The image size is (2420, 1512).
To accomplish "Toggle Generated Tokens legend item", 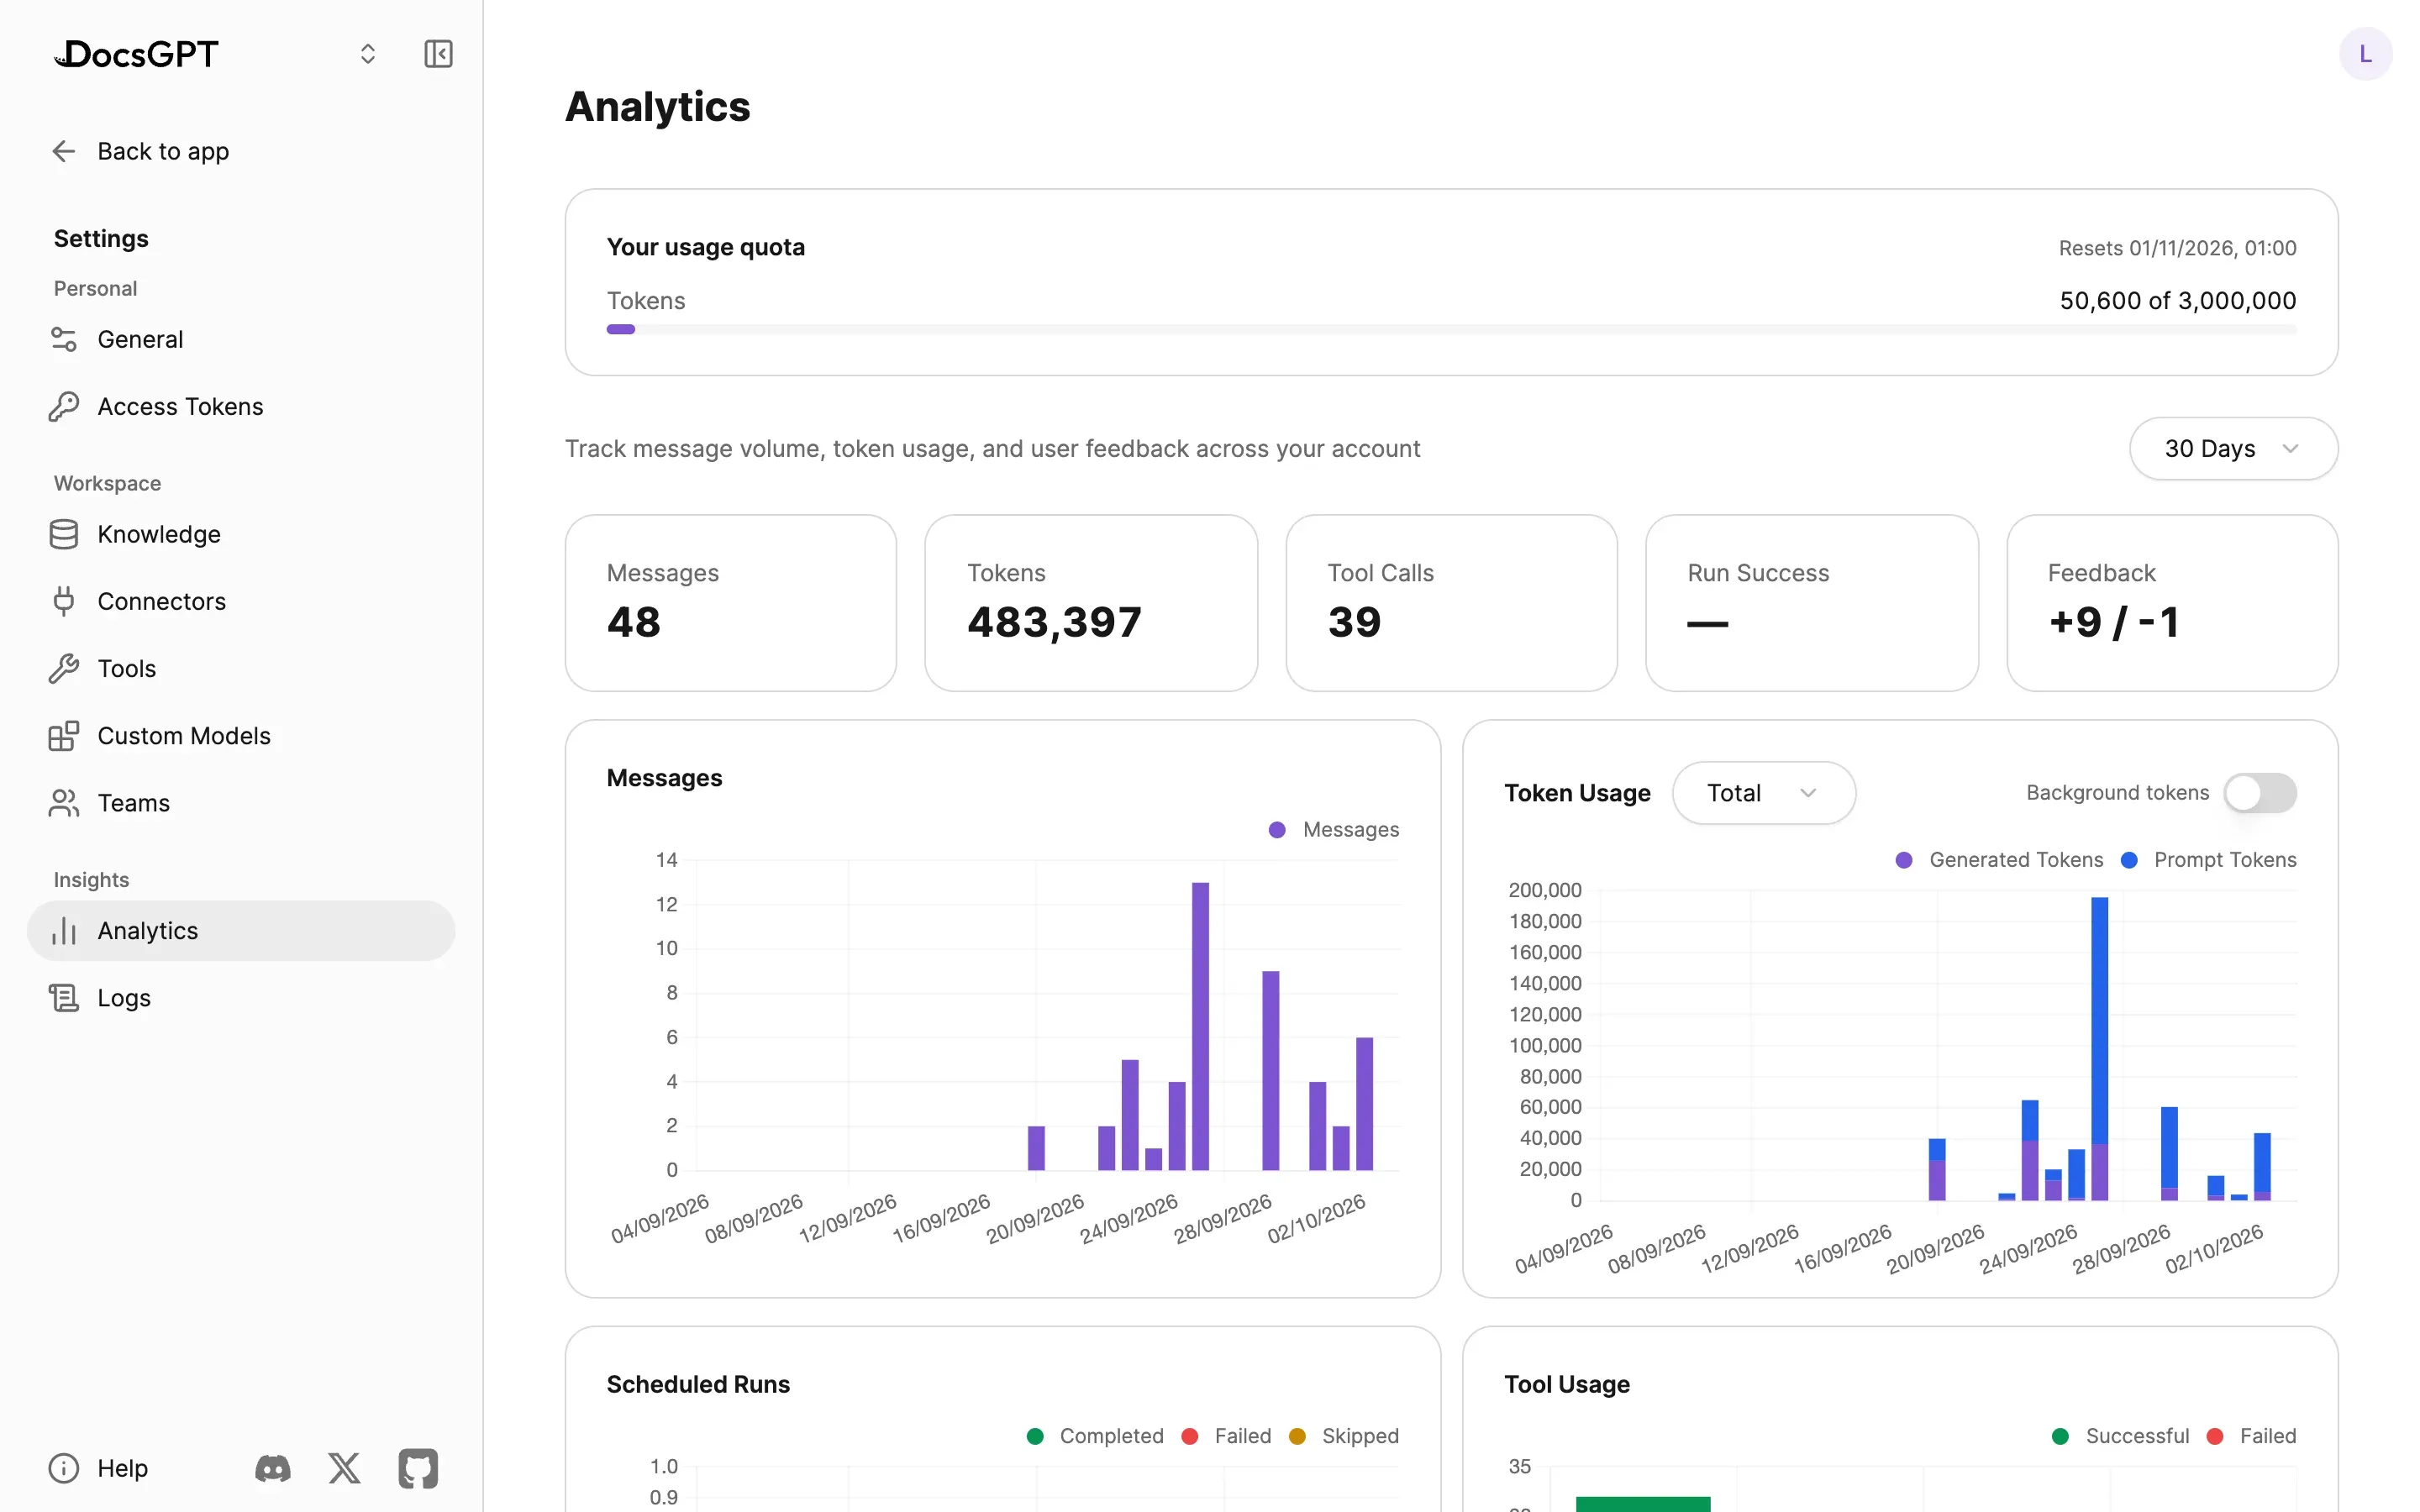I will [1999, 859].
